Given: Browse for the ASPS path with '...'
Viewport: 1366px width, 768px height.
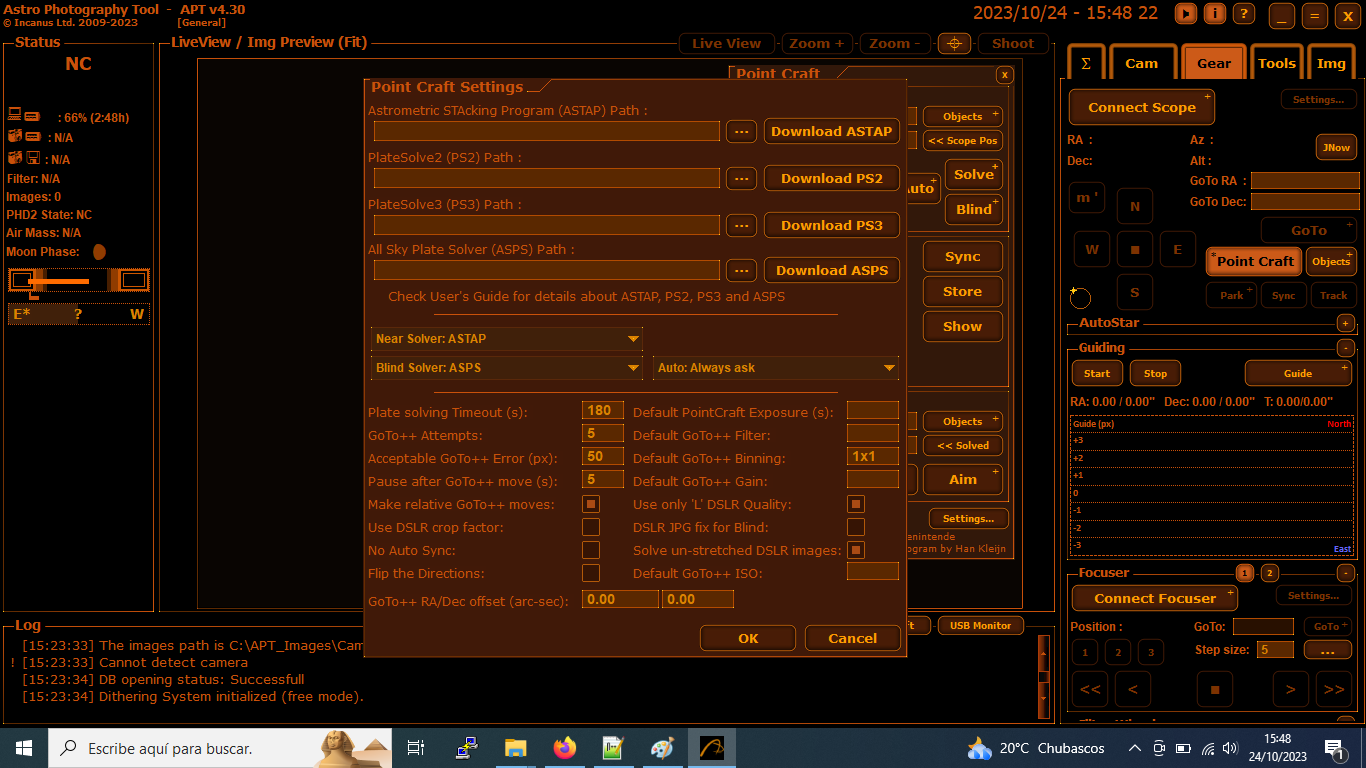Looking at the screenshot, I should (740, 270).
